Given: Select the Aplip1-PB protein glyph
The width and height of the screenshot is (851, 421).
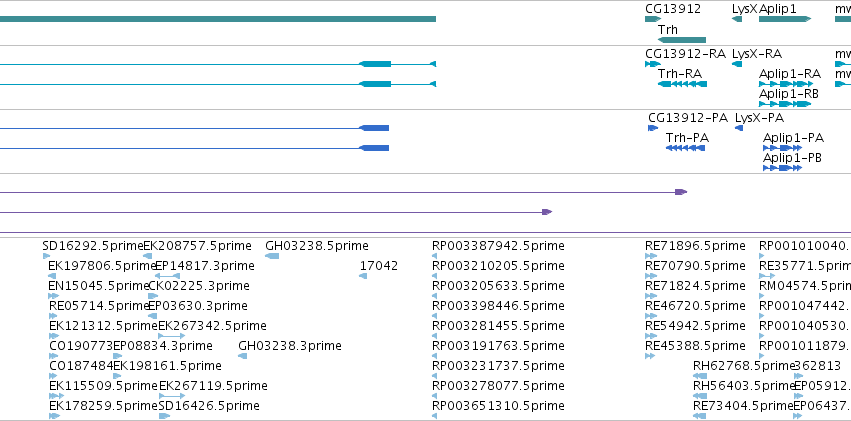Looking at the screenshot, I should [782, 168].
